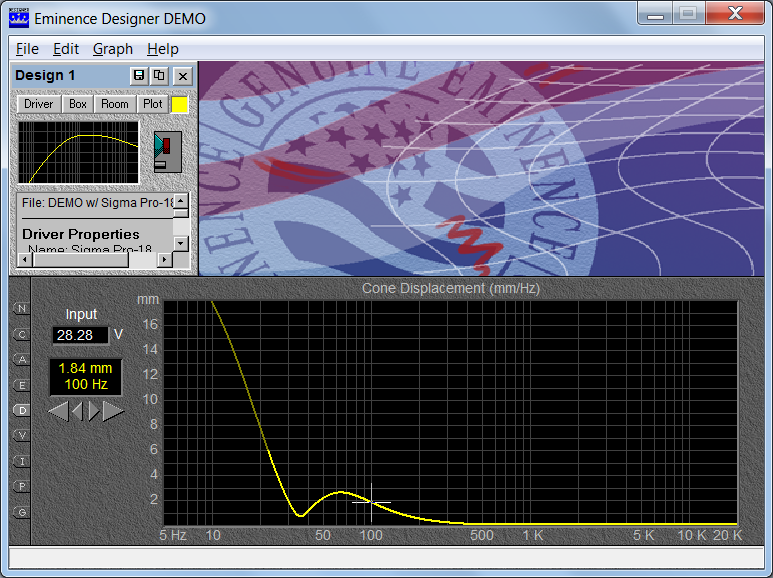Open the File menu
Viewport: 773px width, 578px height.
pos(27,49)
